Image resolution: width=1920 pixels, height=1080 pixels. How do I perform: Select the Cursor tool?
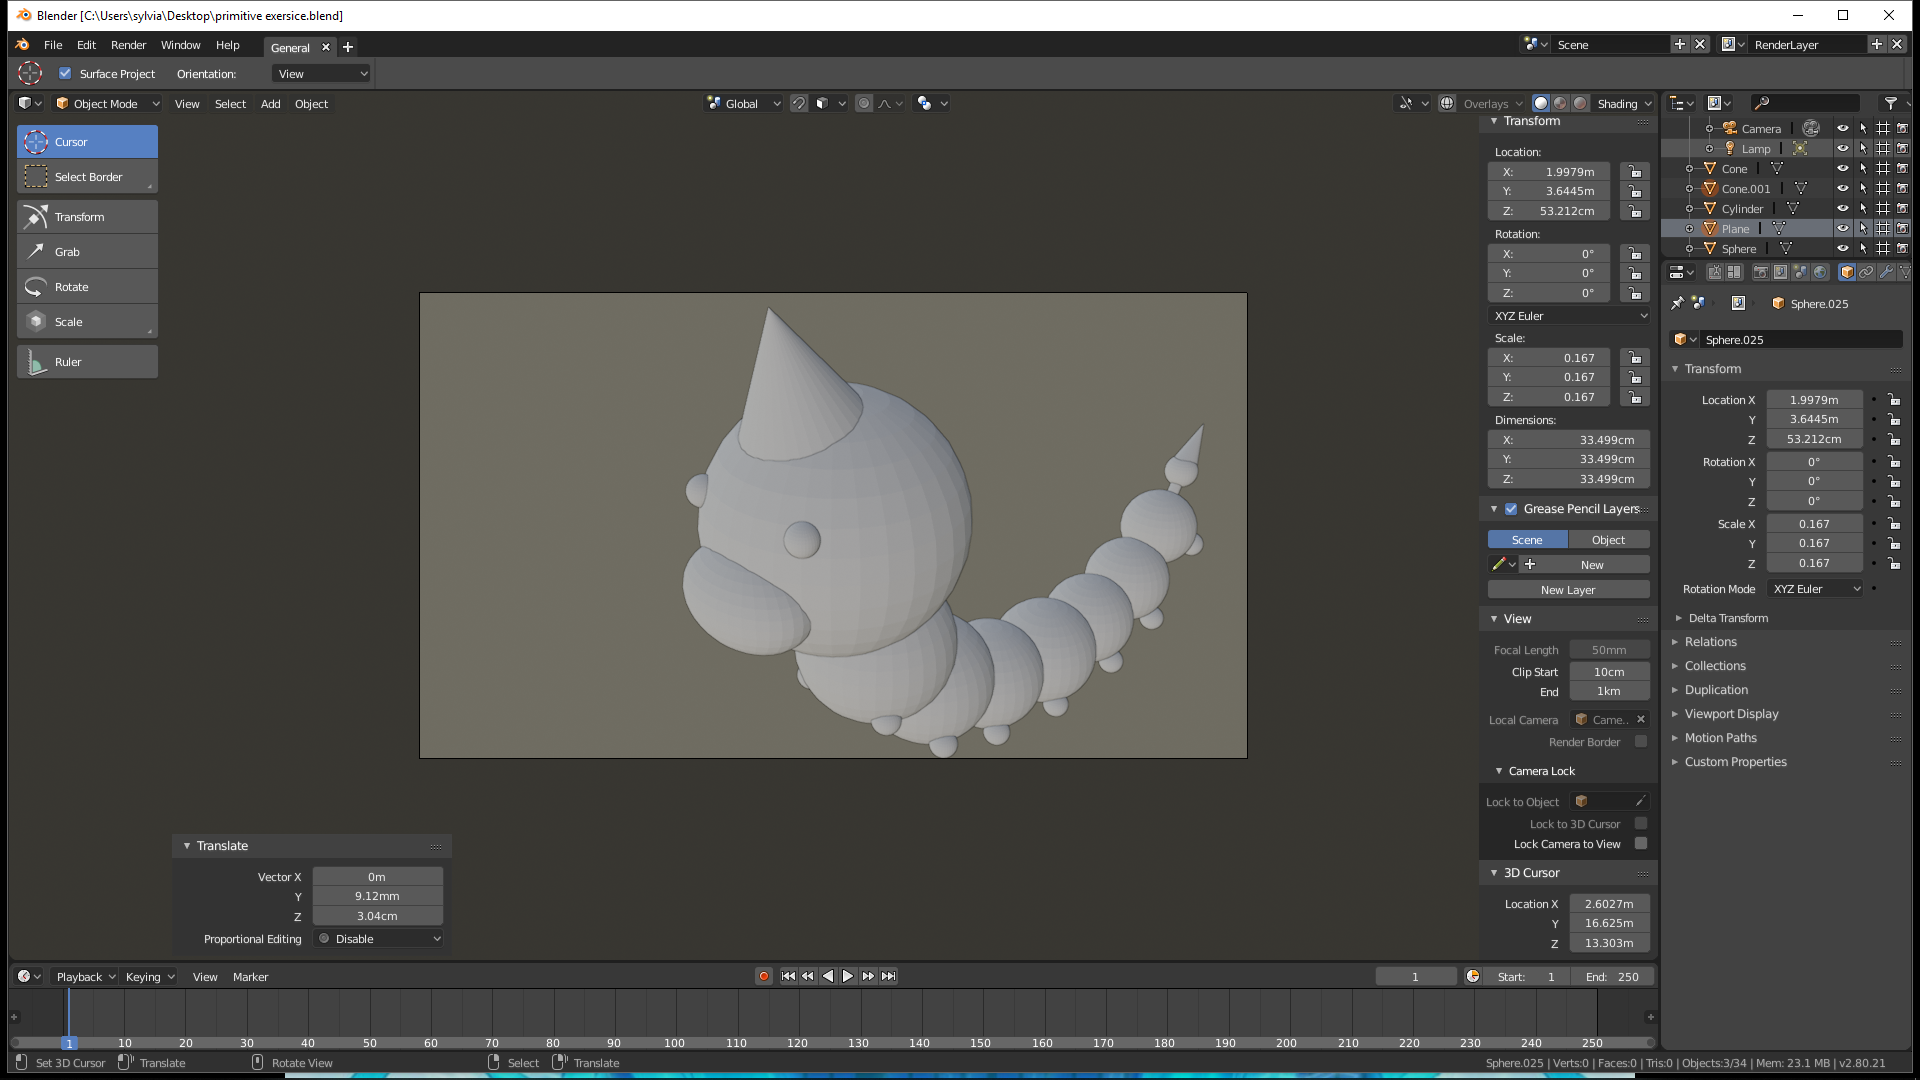click(x=87, y=142)
